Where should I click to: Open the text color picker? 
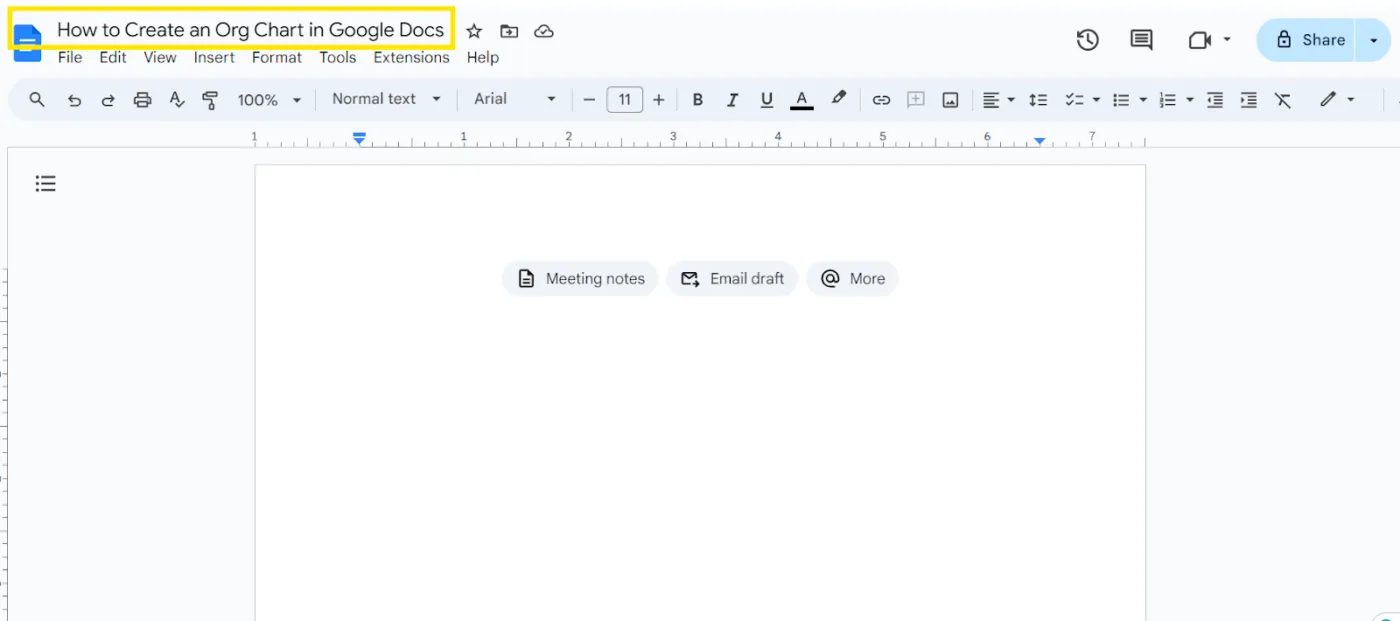click(x=801, y=99)
